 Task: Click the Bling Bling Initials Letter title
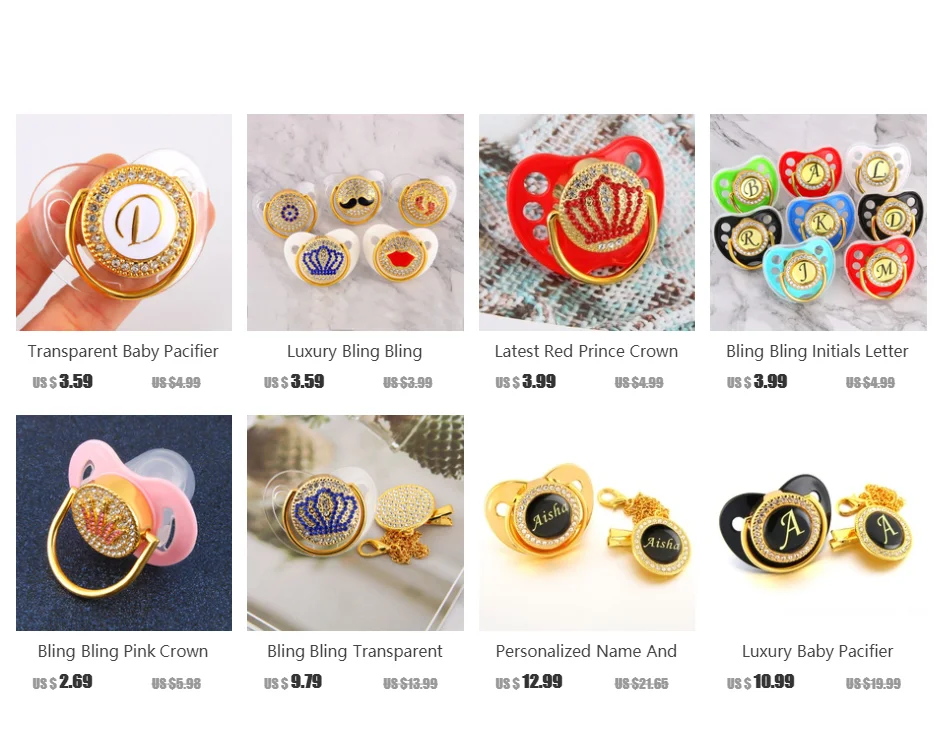click(817, 351)
